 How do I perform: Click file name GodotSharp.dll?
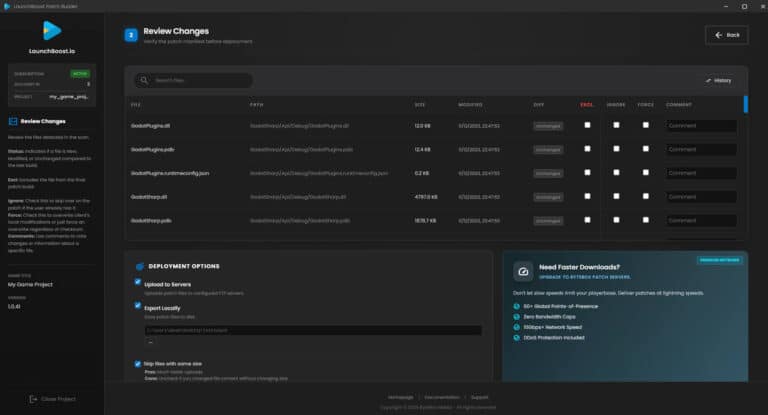point(149,197)
